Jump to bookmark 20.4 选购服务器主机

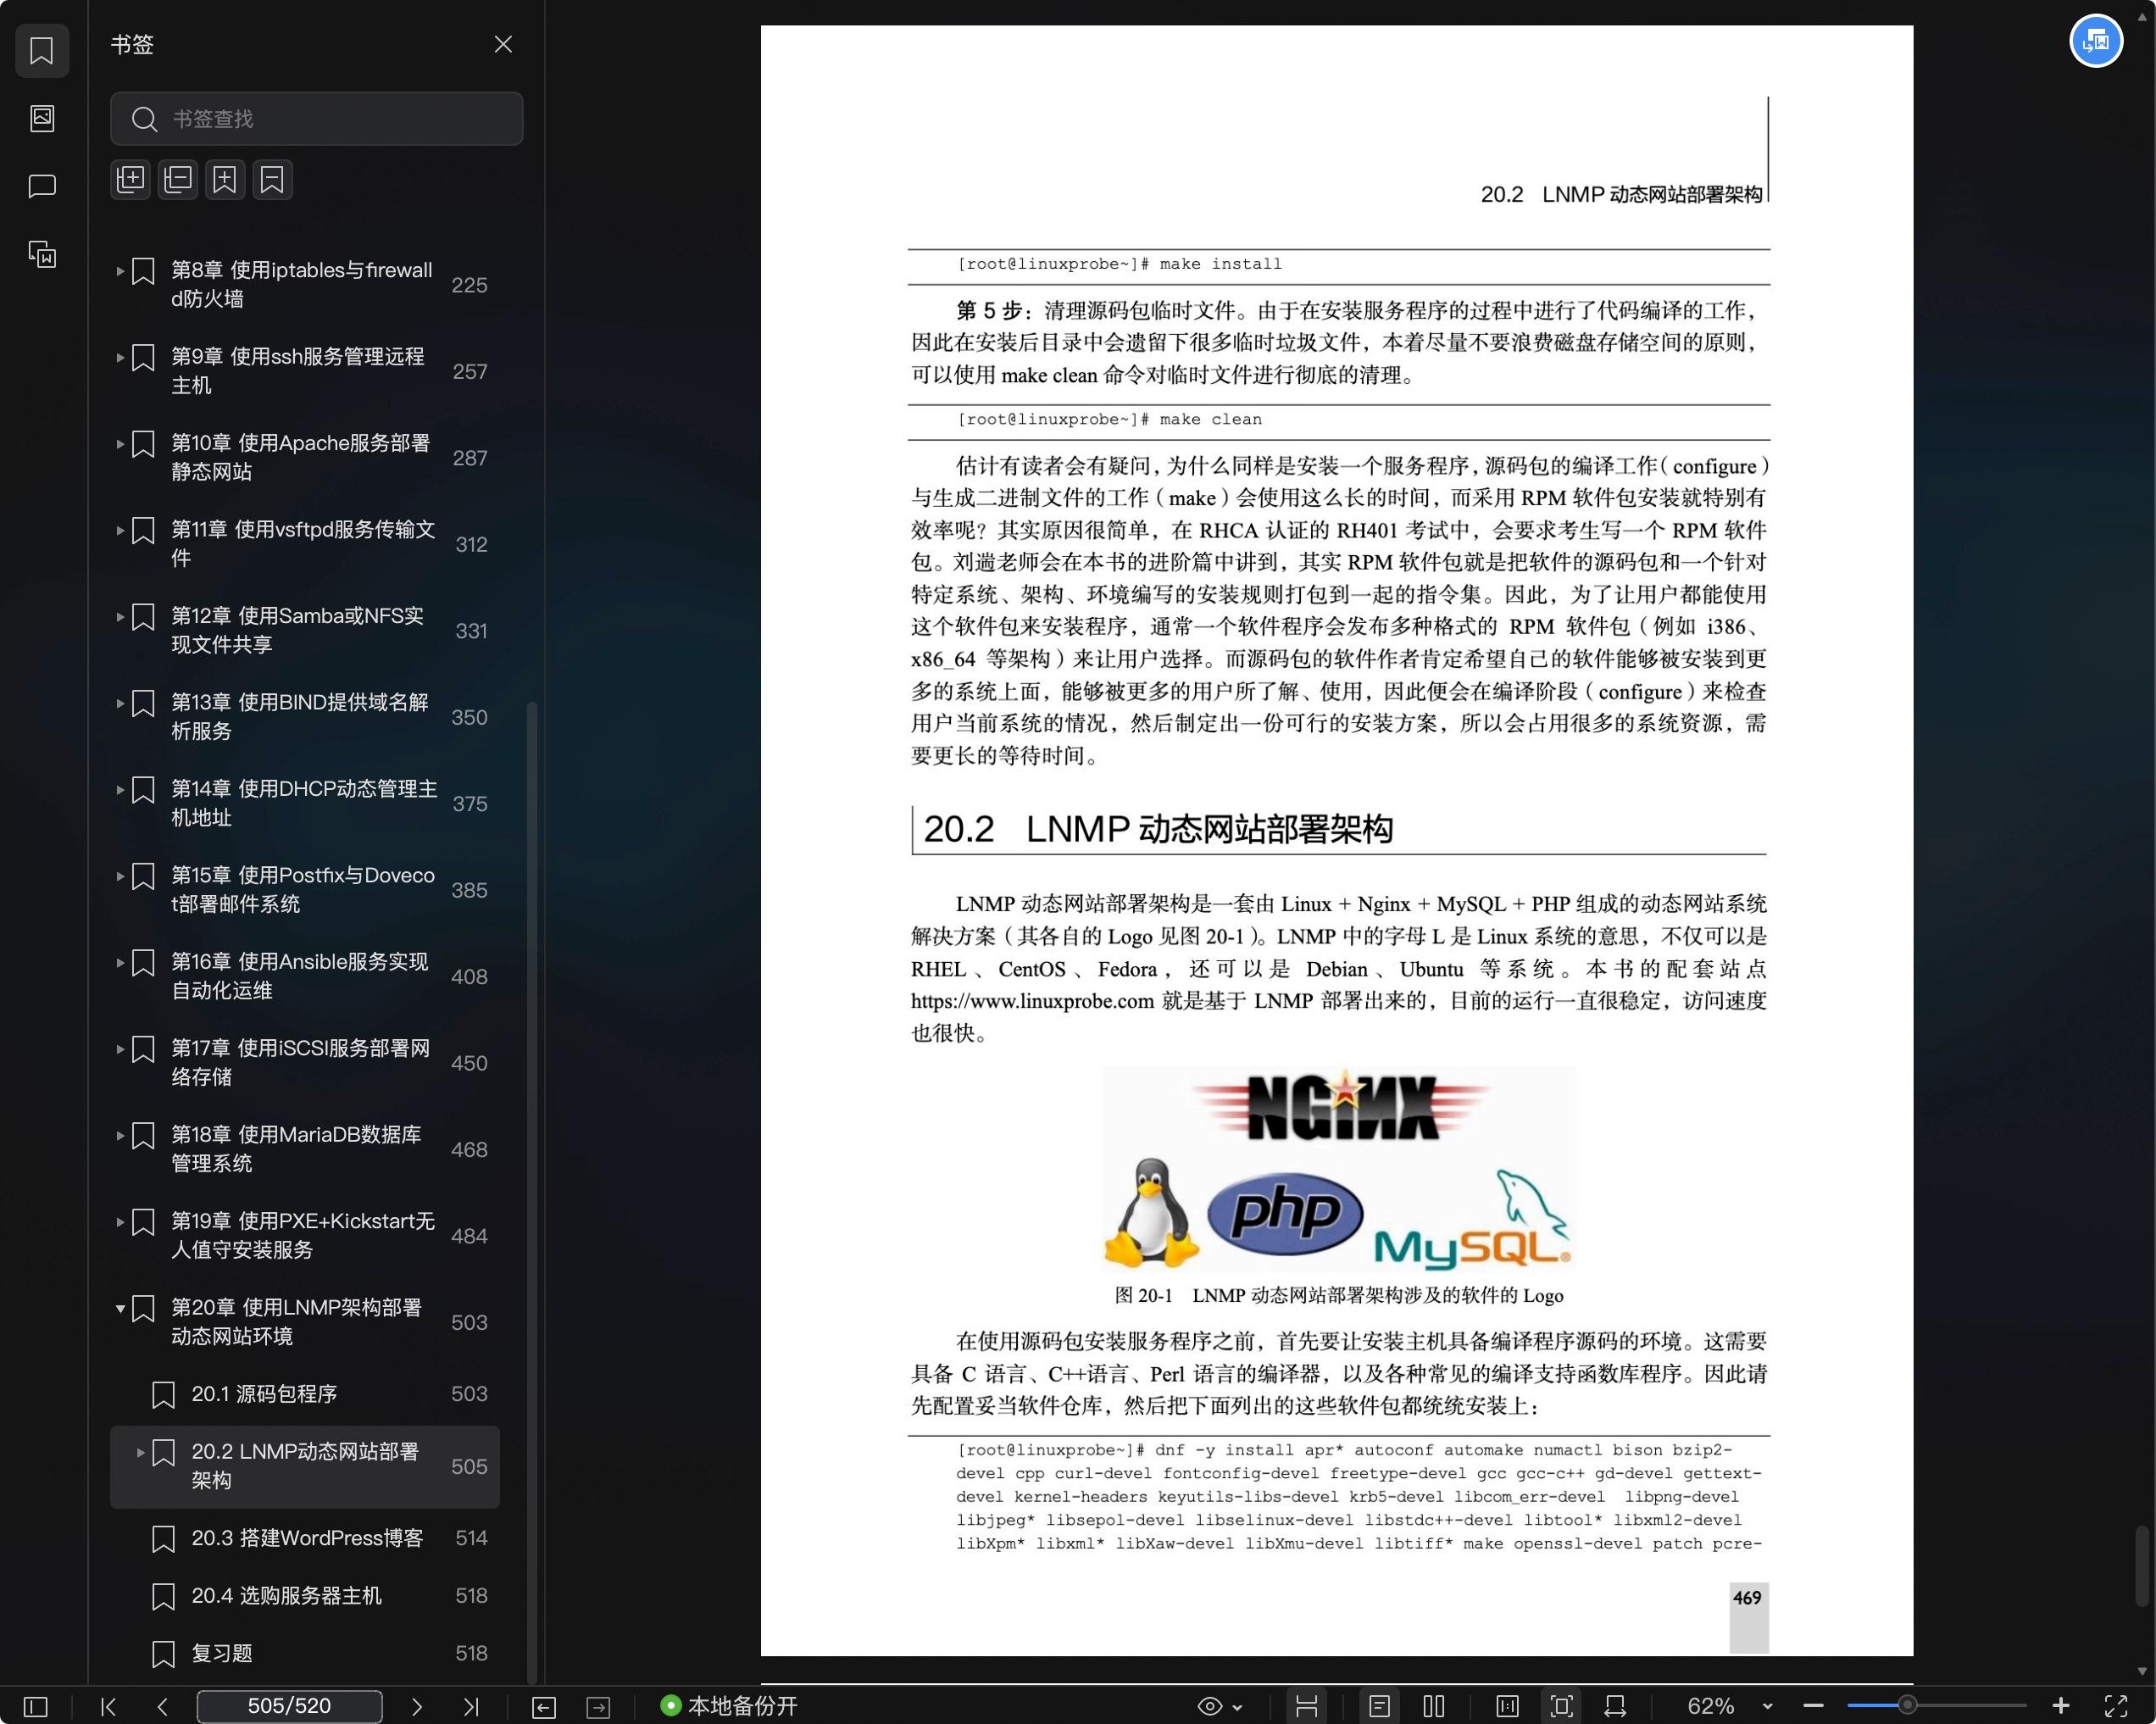[303, 1596]
